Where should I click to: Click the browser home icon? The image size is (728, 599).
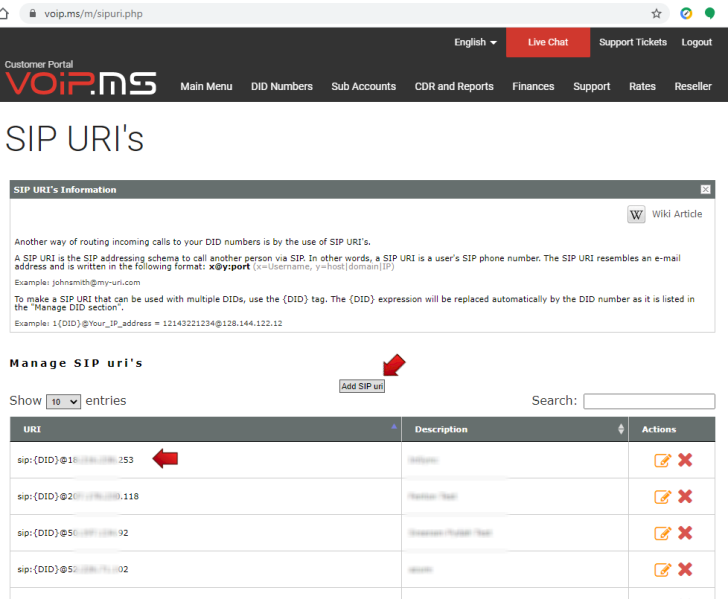coord(4,14)
